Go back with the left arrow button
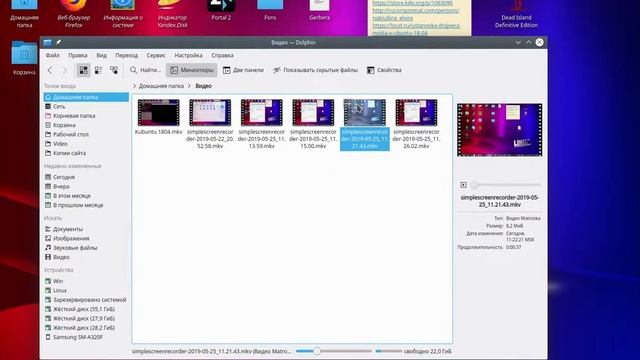This screenshot has height=360, width=640. (50, 70)
